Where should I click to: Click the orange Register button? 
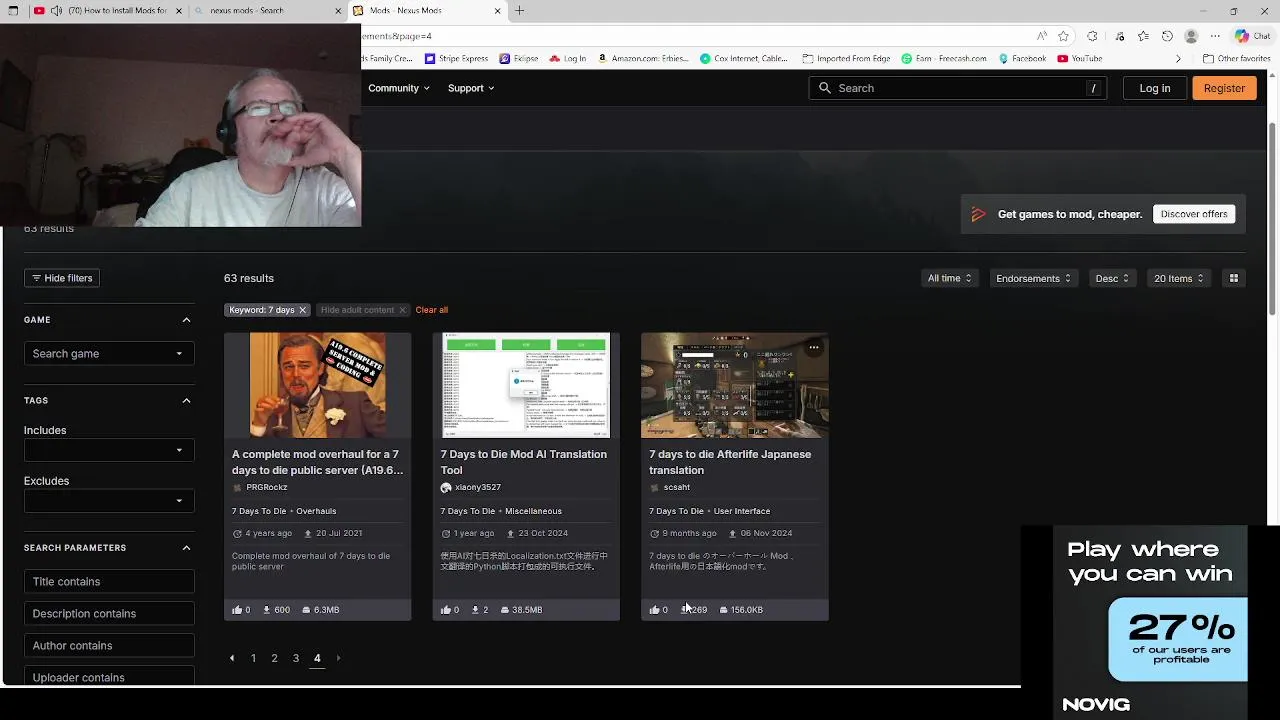[1224, 88]
